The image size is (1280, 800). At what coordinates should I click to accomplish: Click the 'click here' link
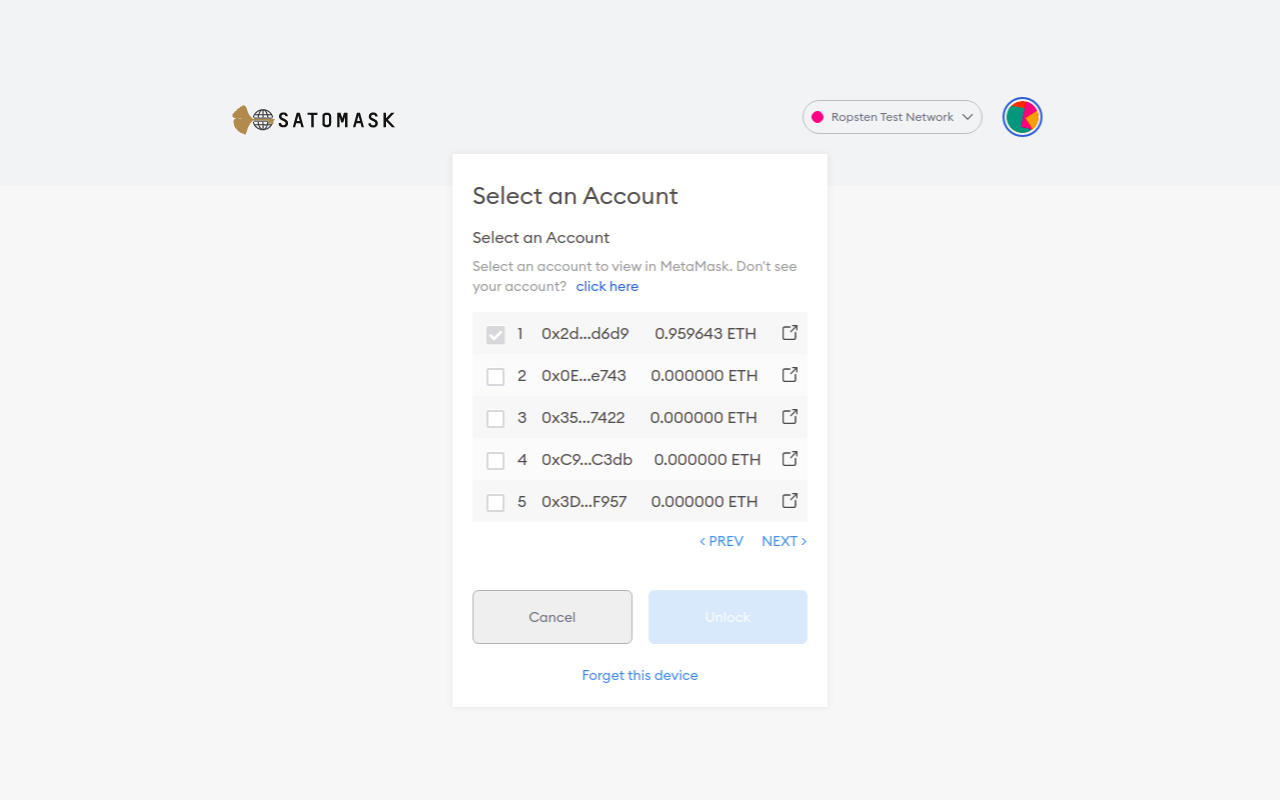[x=607, y=286]
